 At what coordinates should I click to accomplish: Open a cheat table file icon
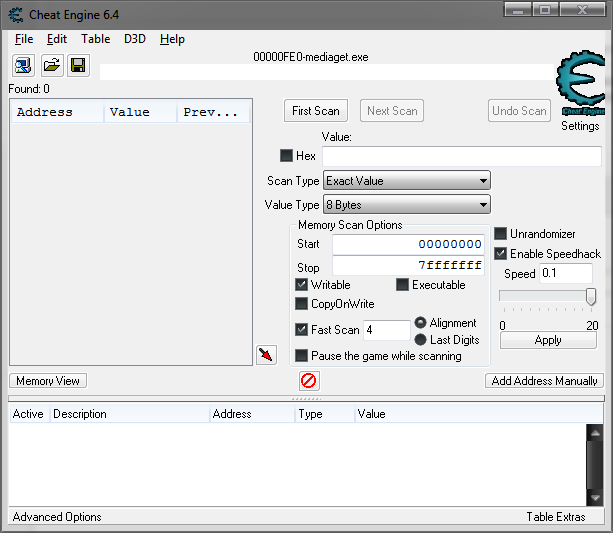(51, 65)
